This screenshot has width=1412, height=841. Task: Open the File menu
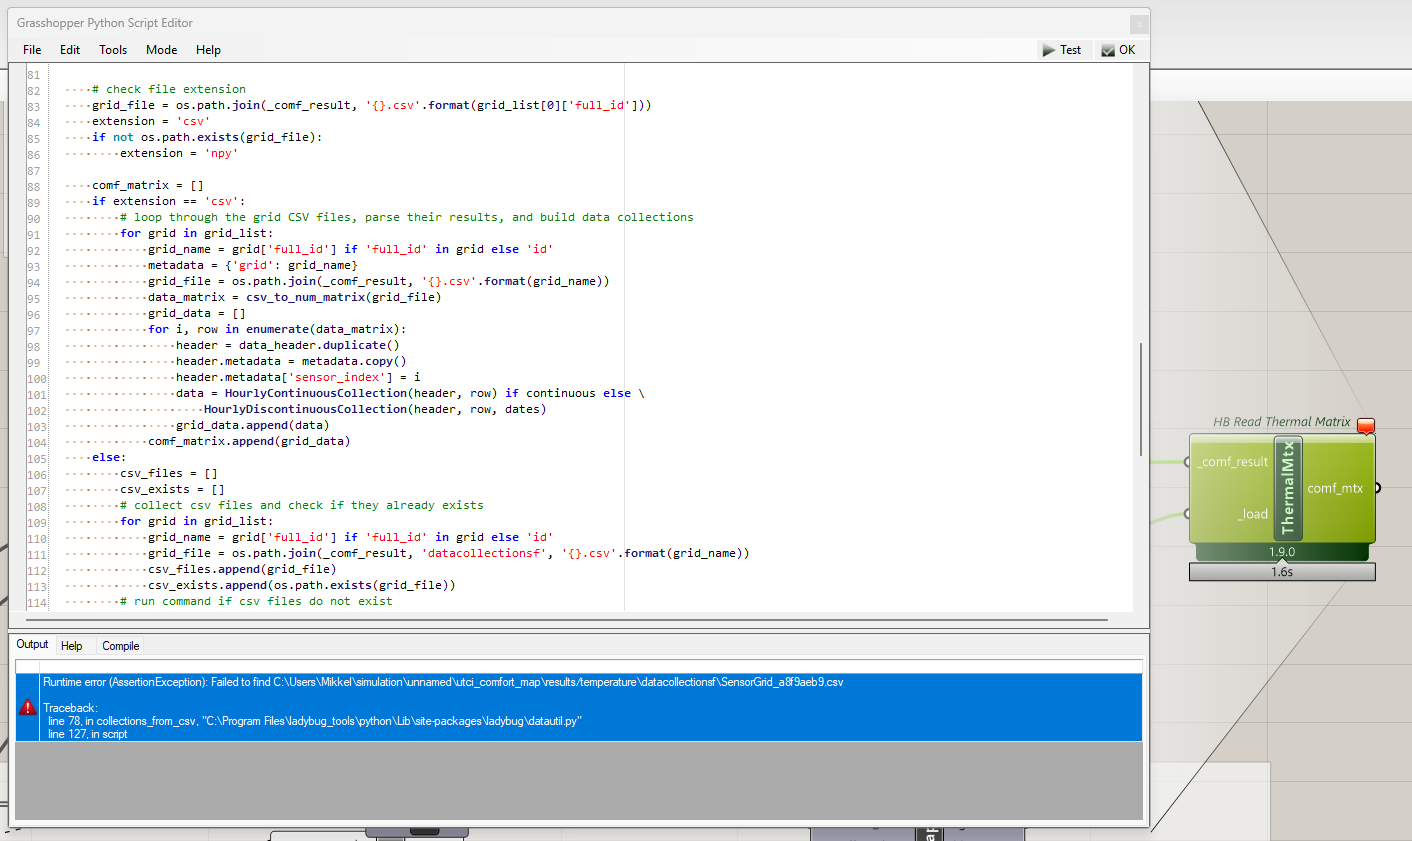pos(32,50)
